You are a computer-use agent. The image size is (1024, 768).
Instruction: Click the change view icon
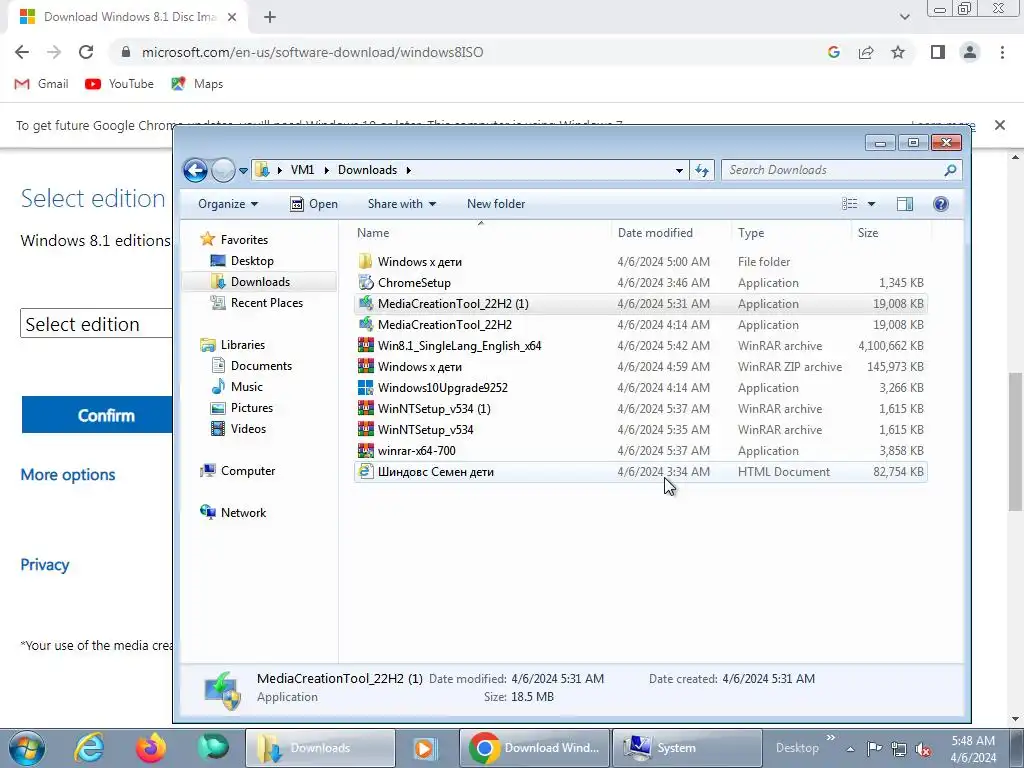850,204
